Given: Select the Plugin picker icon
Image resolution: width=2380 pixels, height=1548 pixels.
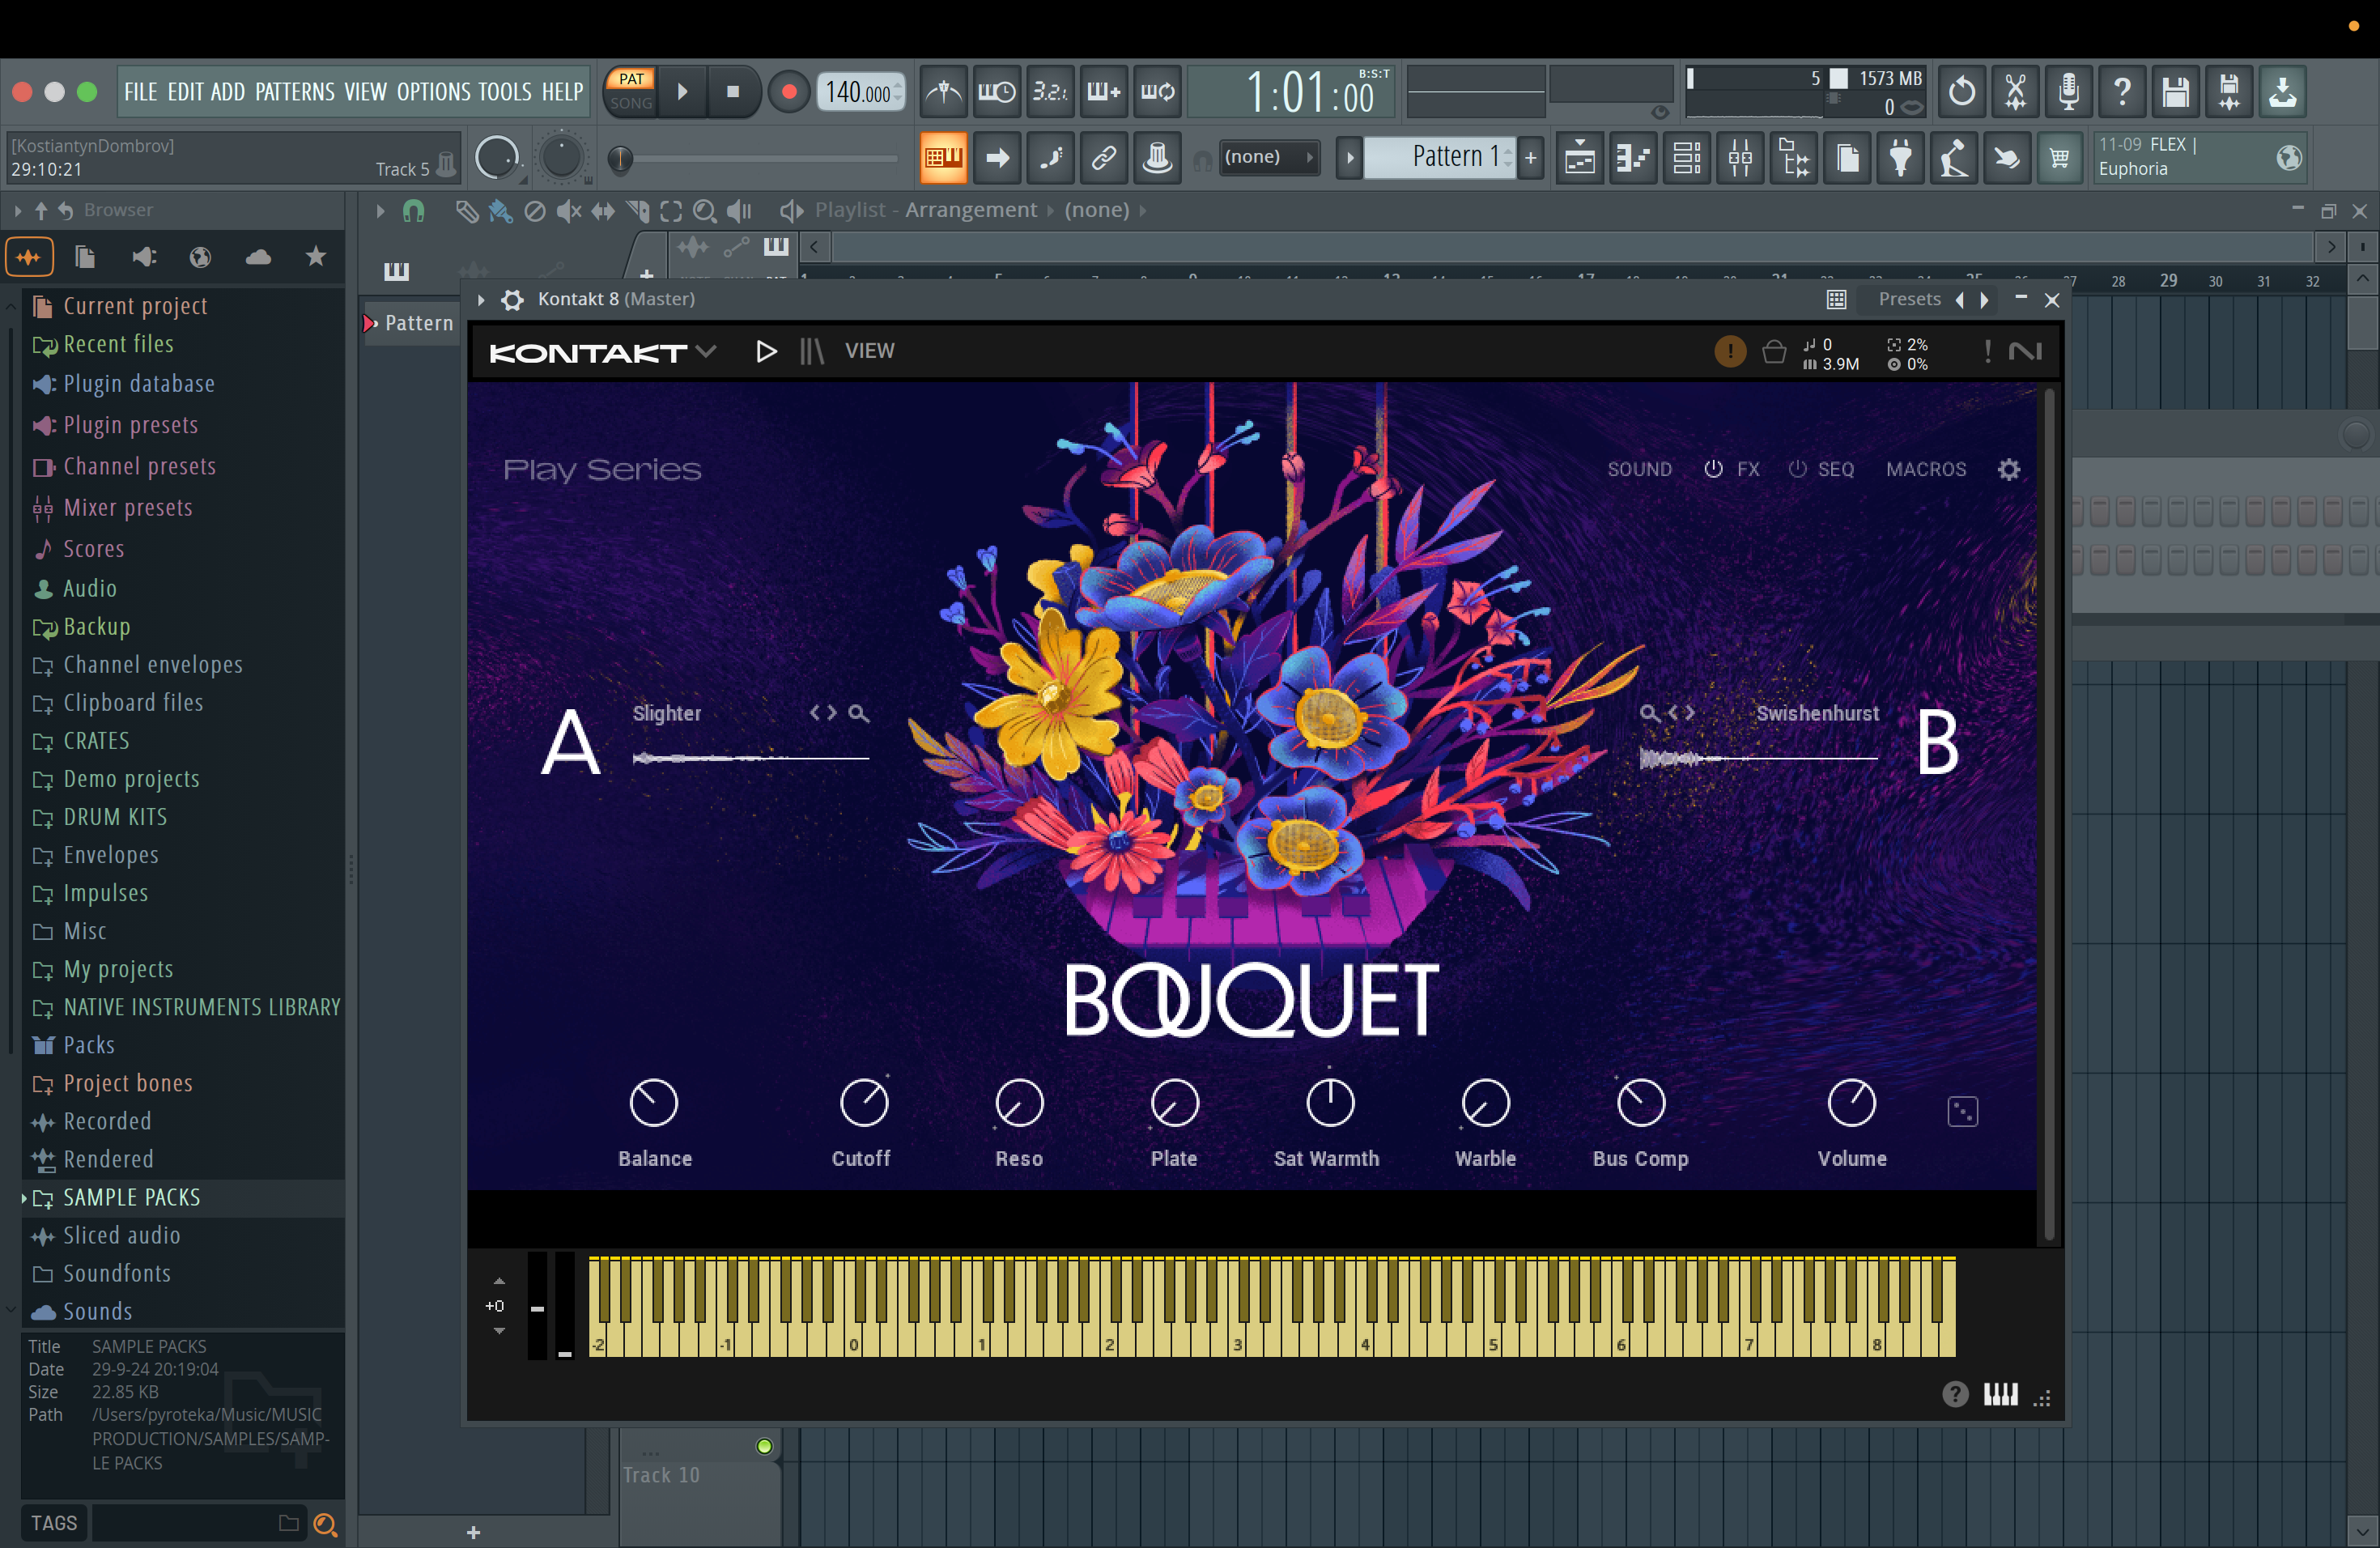Looking at the screenshot, I should [x=1900, y=157].
